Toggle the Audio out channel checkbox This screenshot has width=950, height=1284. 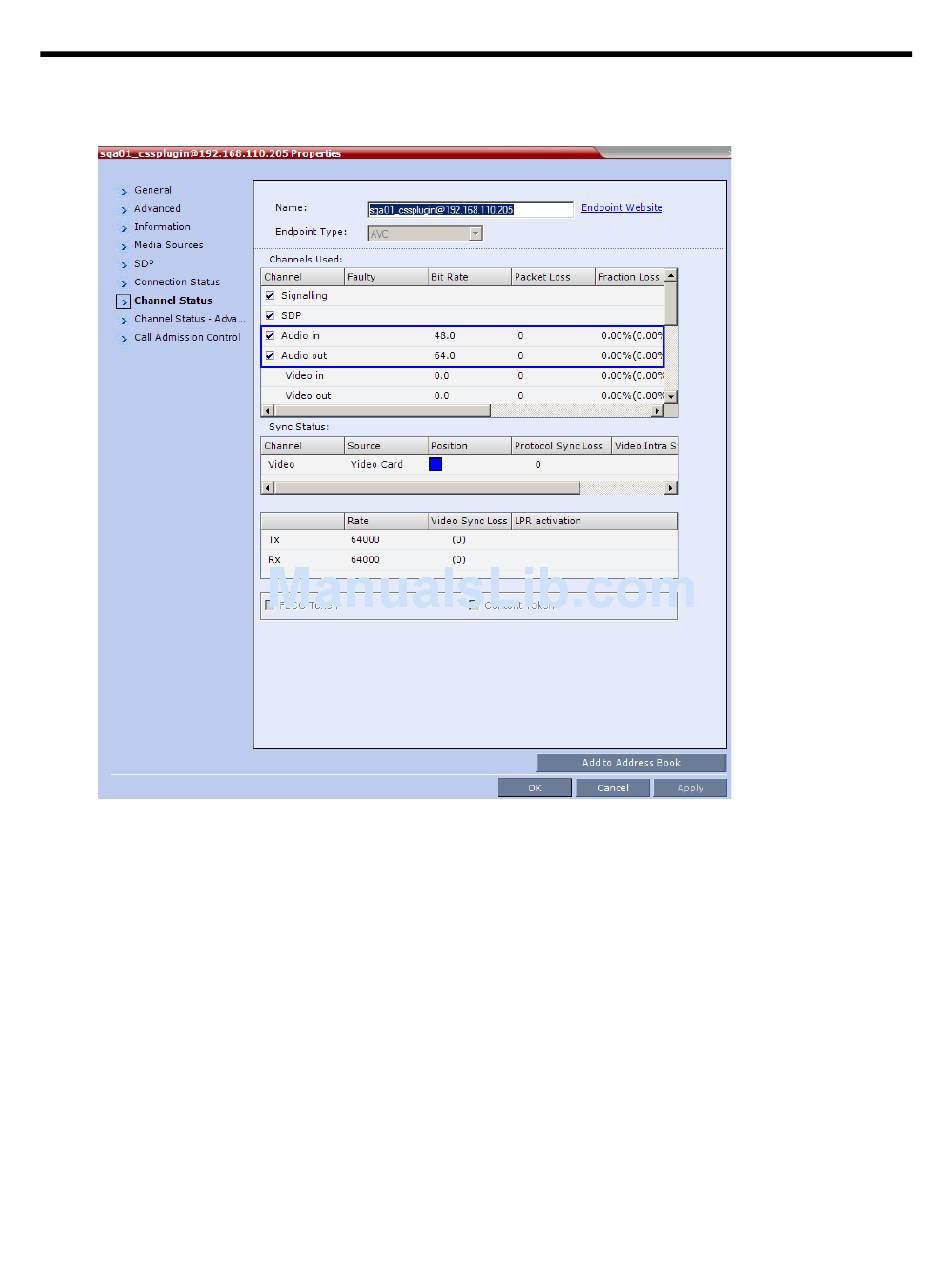[270, 356]
